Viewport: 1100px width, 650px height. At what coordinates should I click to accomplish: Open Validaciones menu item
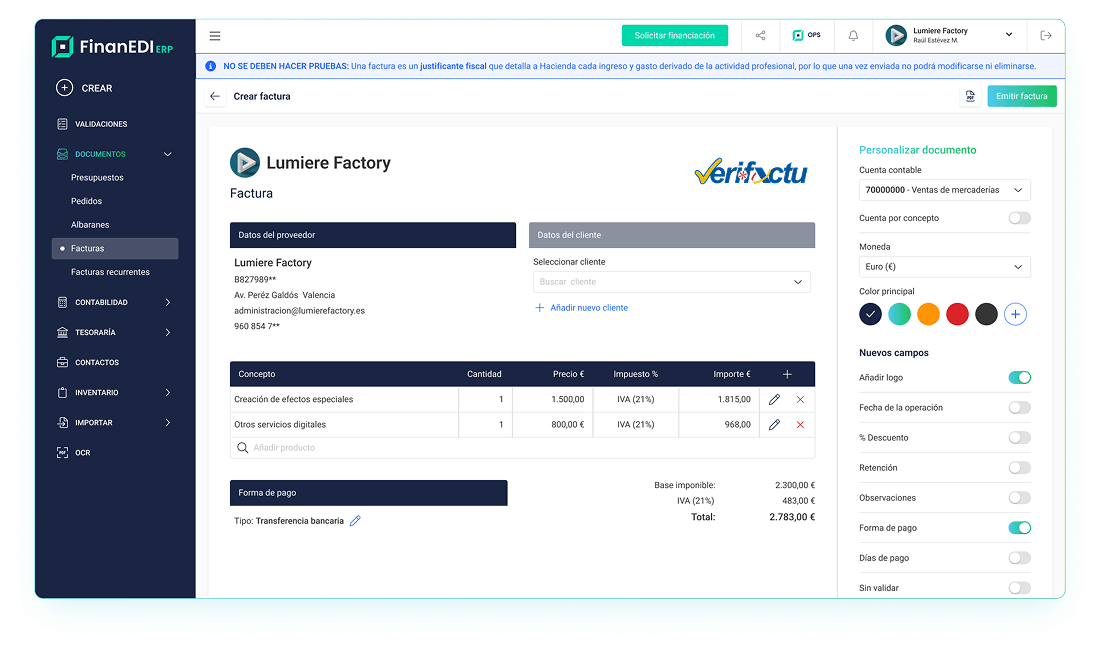click(101, 124)
